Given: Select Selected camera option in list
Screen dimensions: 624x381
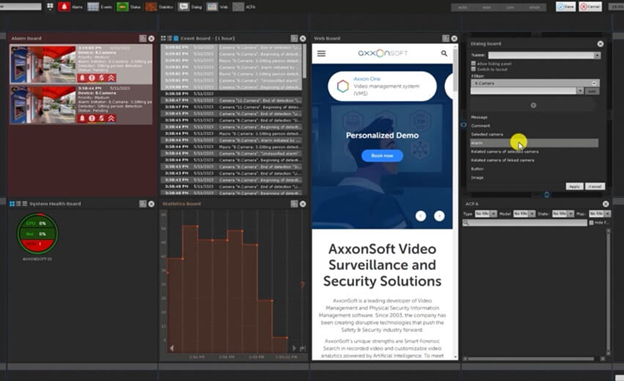Looking at the screenshot, I should pos(487,135).
